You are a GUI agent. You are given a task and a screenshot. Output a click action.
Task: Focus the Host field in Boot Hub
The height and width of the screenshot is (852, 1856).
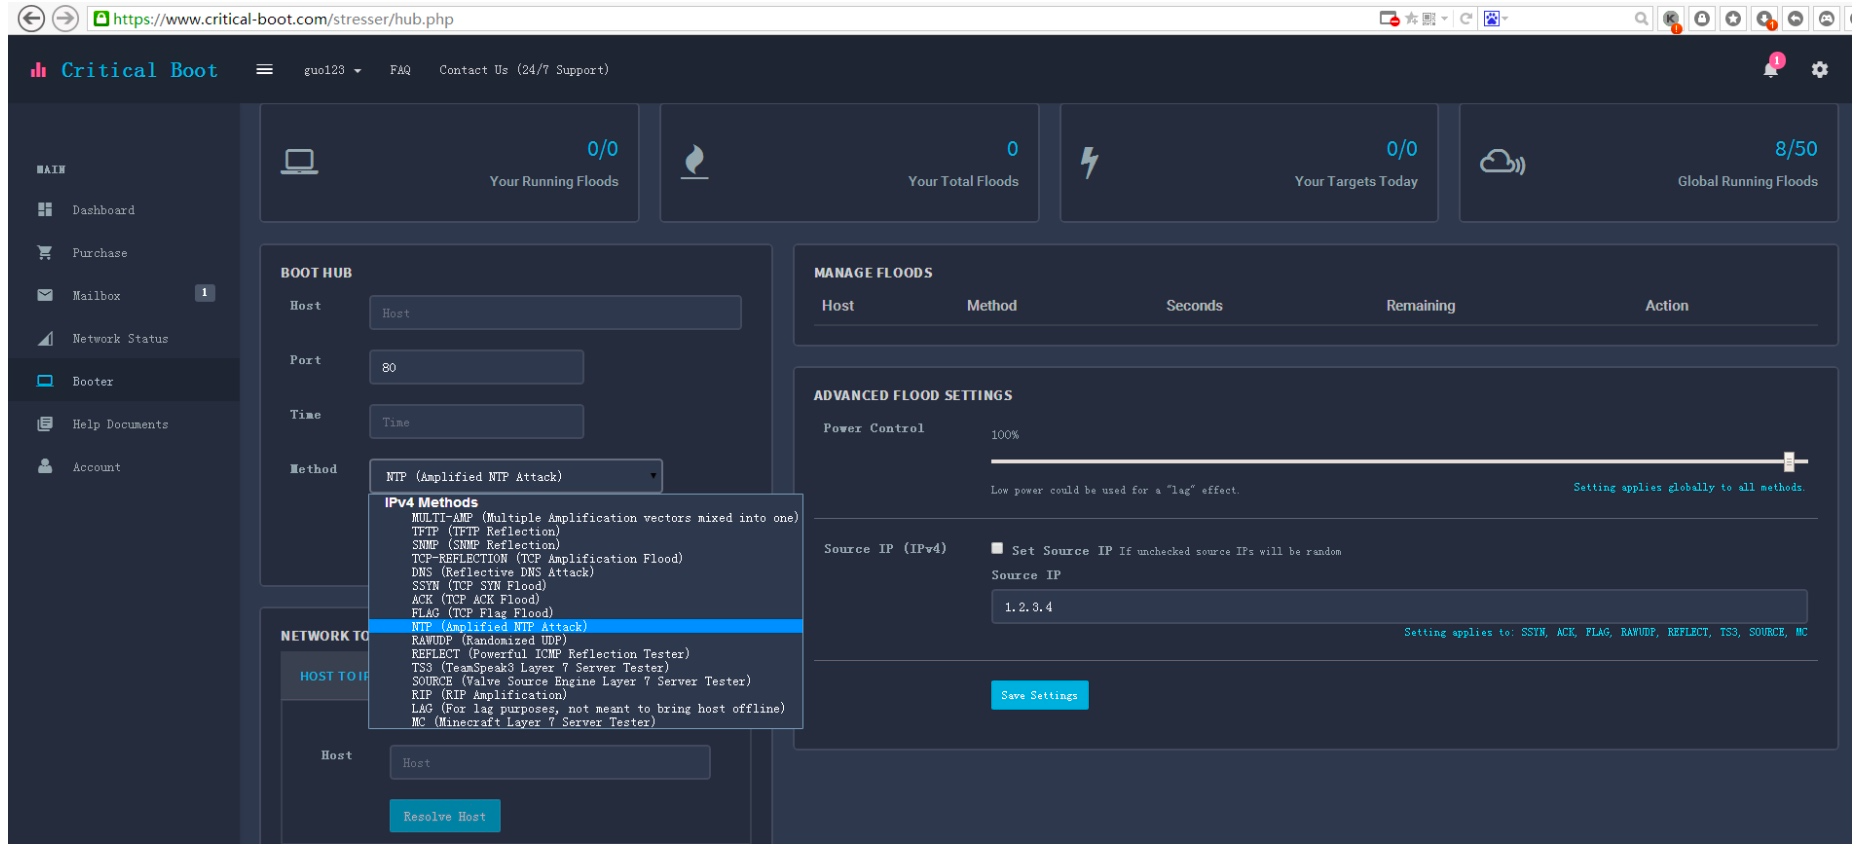pos(555,312)
